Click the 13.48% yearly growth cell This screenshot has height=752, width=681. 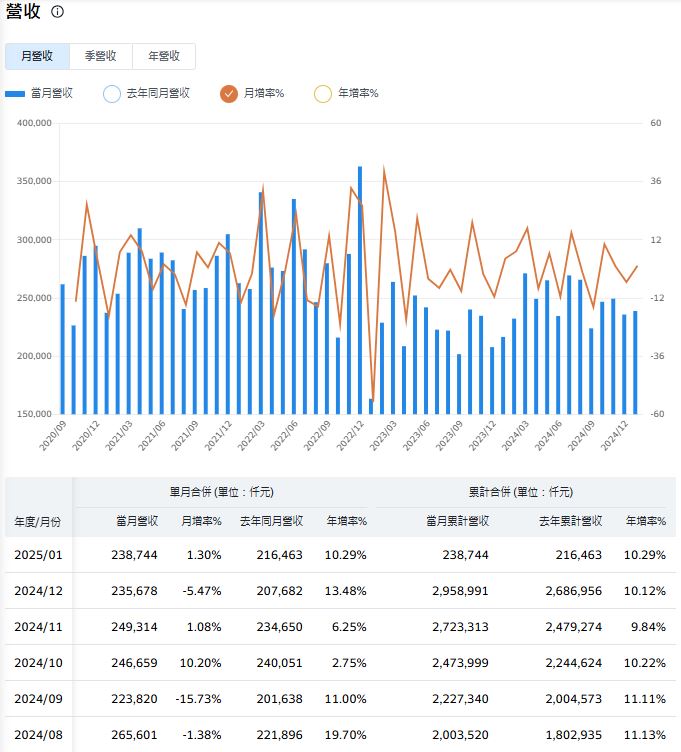tap(346, 591)
